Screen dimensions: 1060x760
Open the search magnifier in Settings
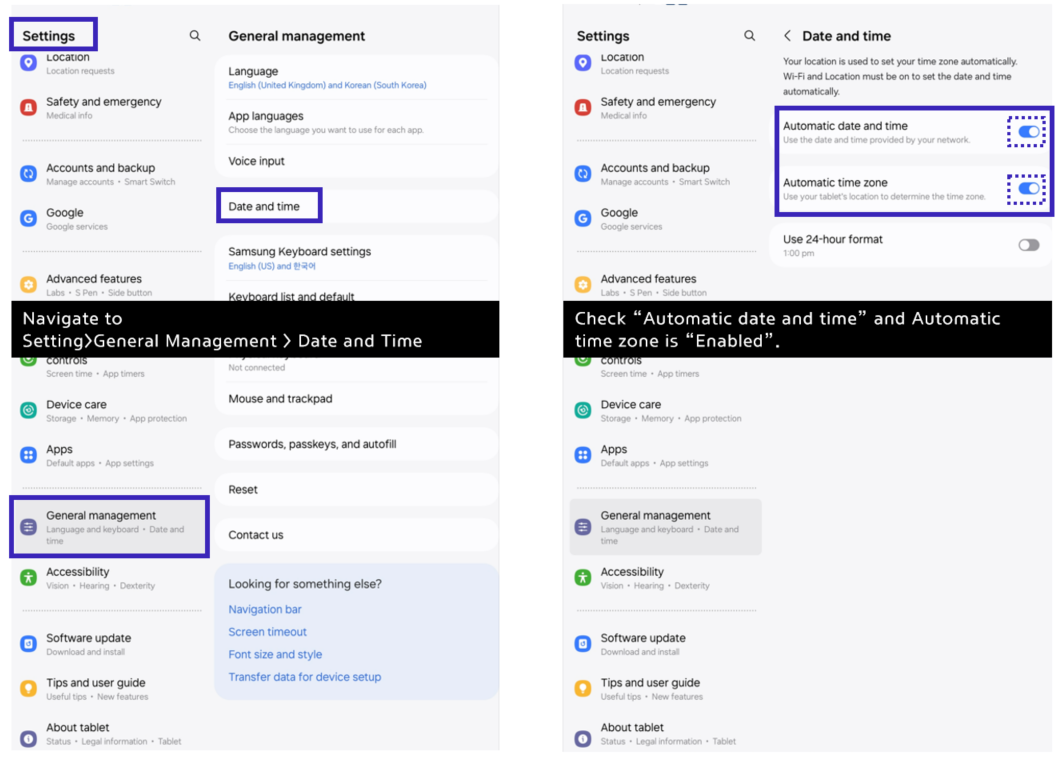(194, 34)
